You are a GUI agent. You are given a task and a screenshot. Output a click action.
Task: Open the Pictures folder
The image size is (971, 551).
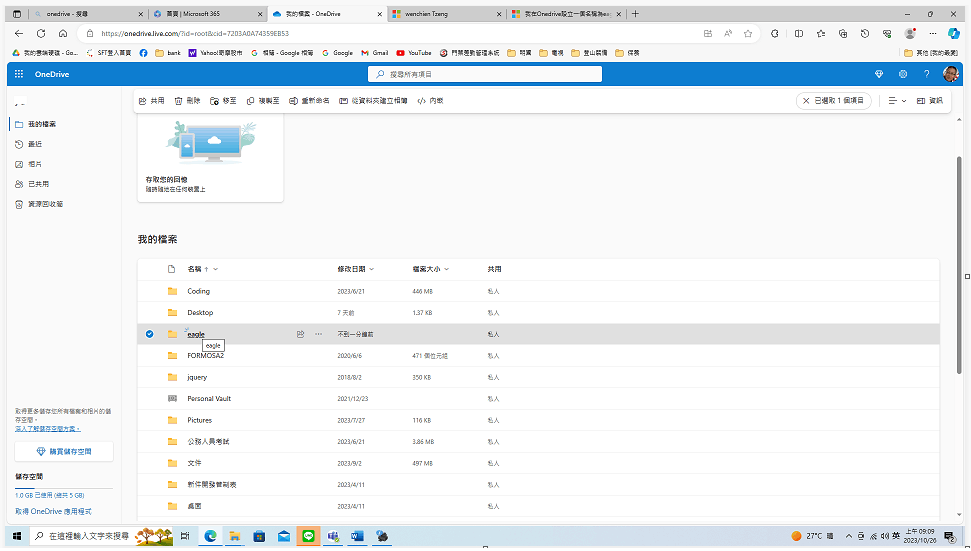tap(199, 420)
